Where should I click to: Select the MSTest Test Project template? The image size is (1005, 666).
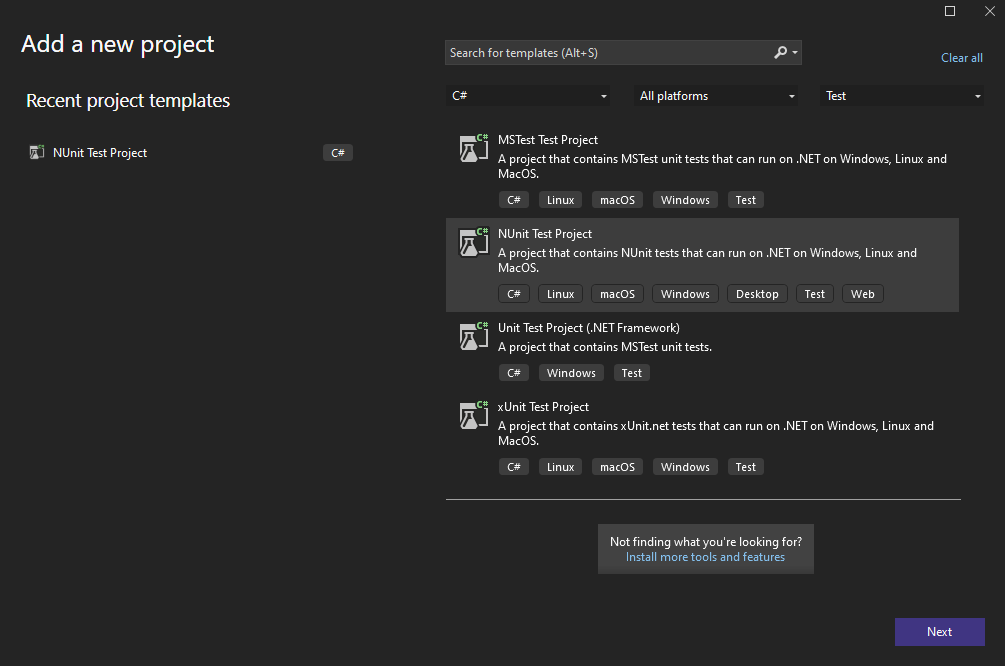548,140
